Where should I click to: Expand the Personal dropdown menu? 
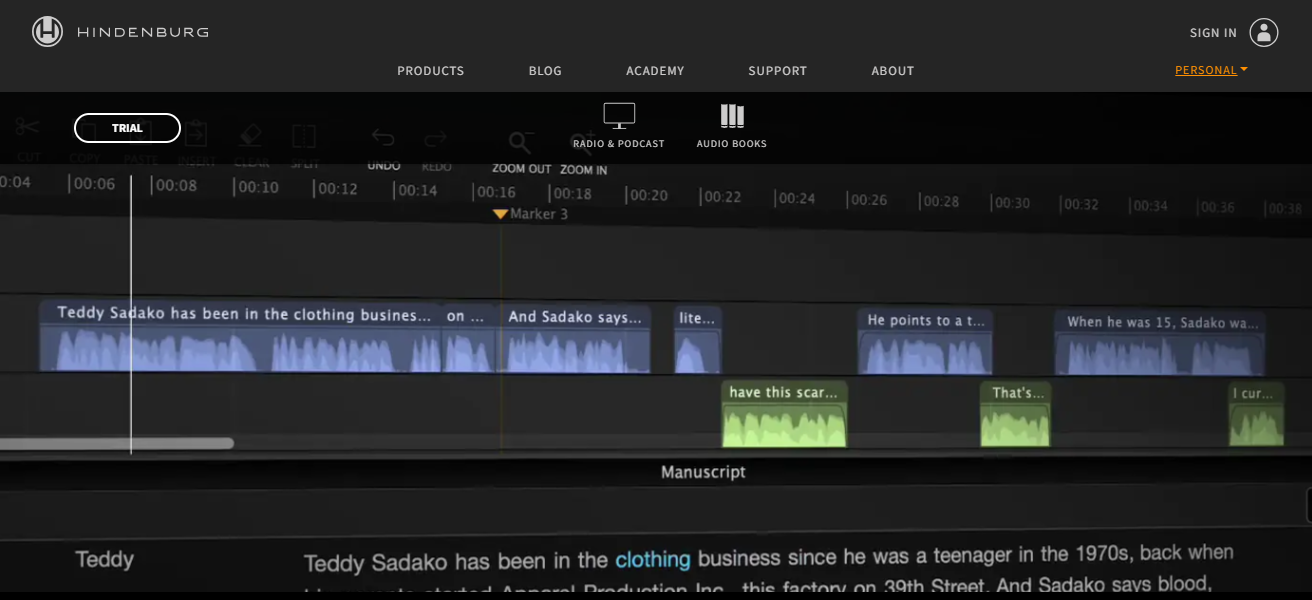pyautogui.click(x=1211, y=70)
